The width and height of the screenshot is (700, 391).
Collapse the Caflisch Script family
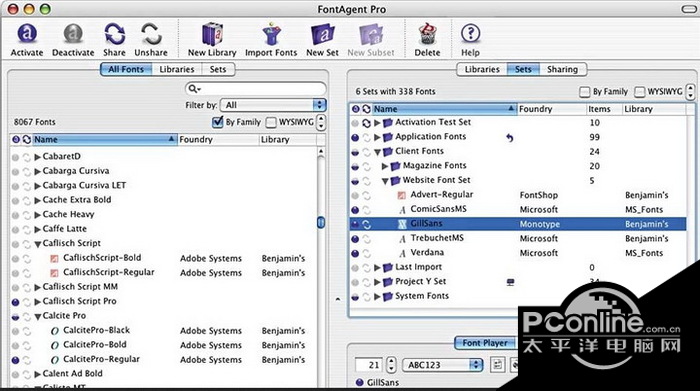pos(38,244)
